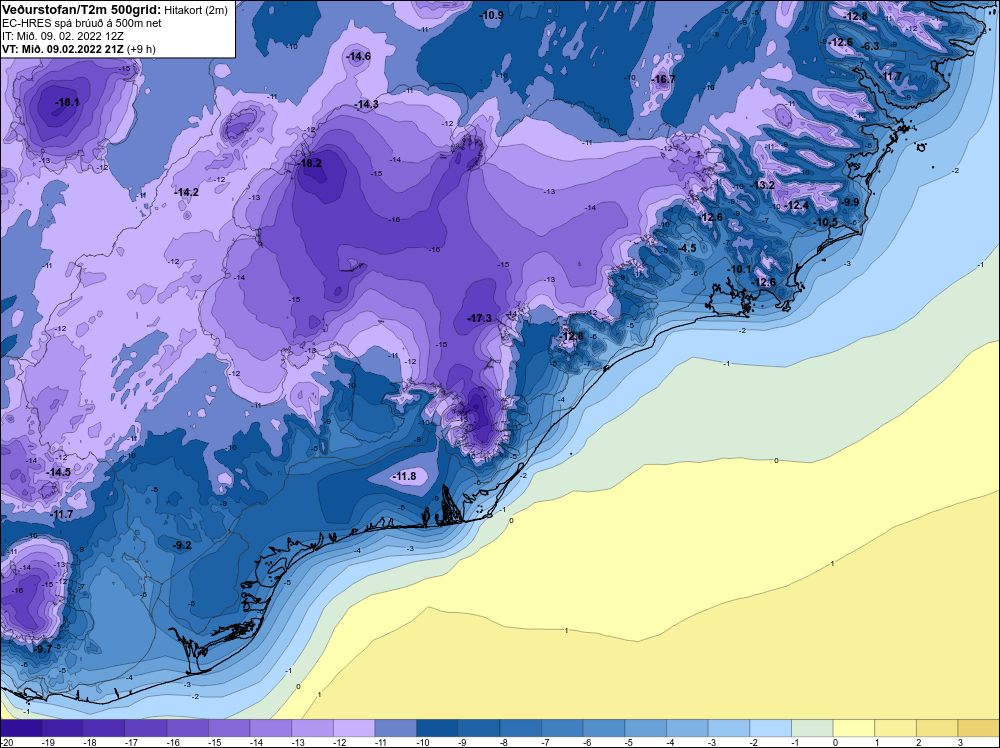Click the -6.3 temperature label
Viewport: 1000px width, 748px height.
[871, 46]
